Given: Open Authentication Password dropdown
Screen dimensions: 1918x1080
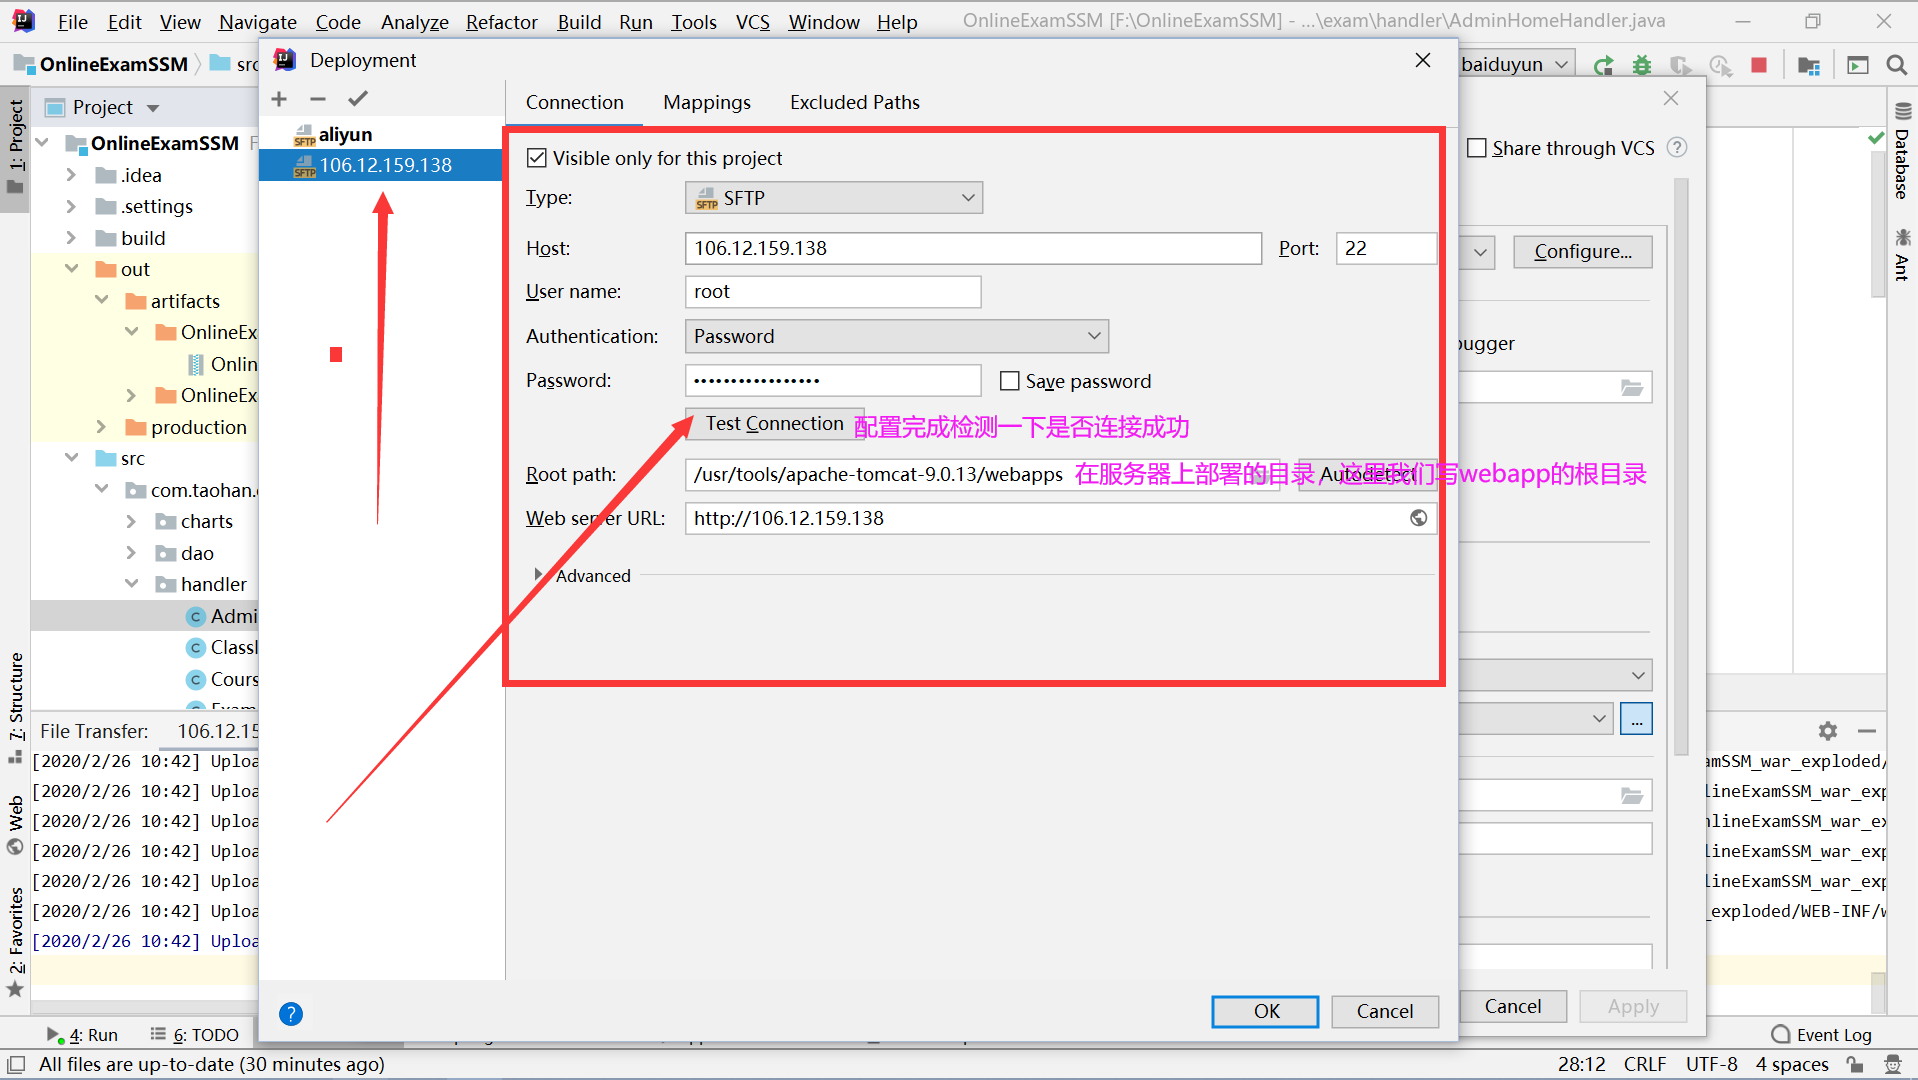Looking at the screenshot, I should click(897, 336).
